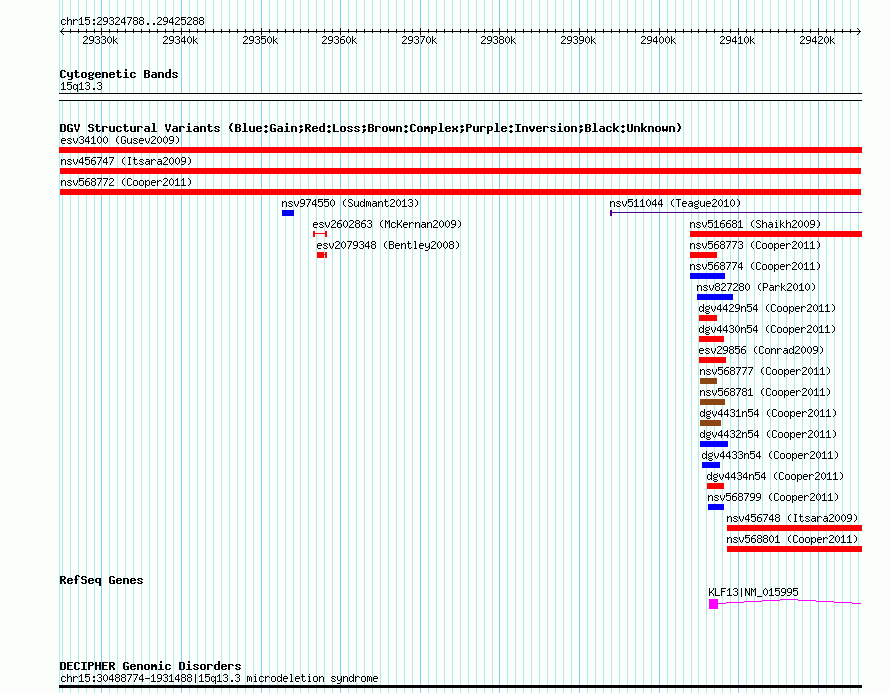The image size is (890, 693).
Task: Click the red bar below nsv456747
Action: 460,171
